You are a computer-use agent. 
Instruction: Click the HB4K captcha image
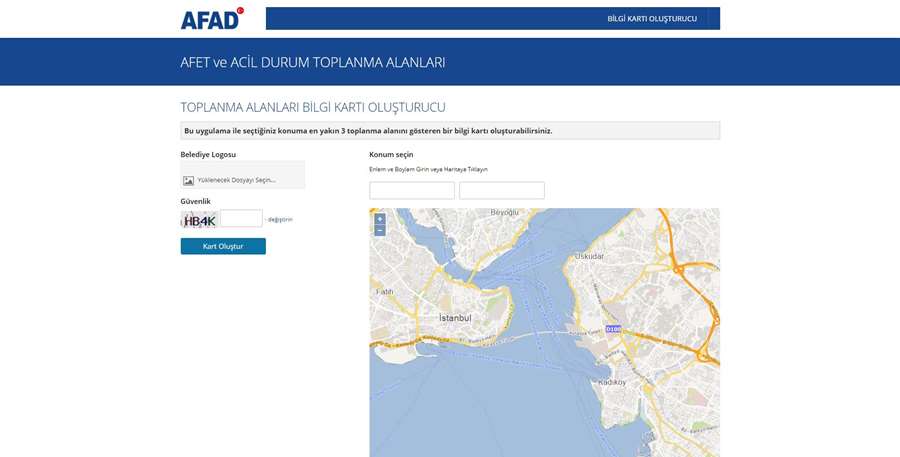coord(199,220)
